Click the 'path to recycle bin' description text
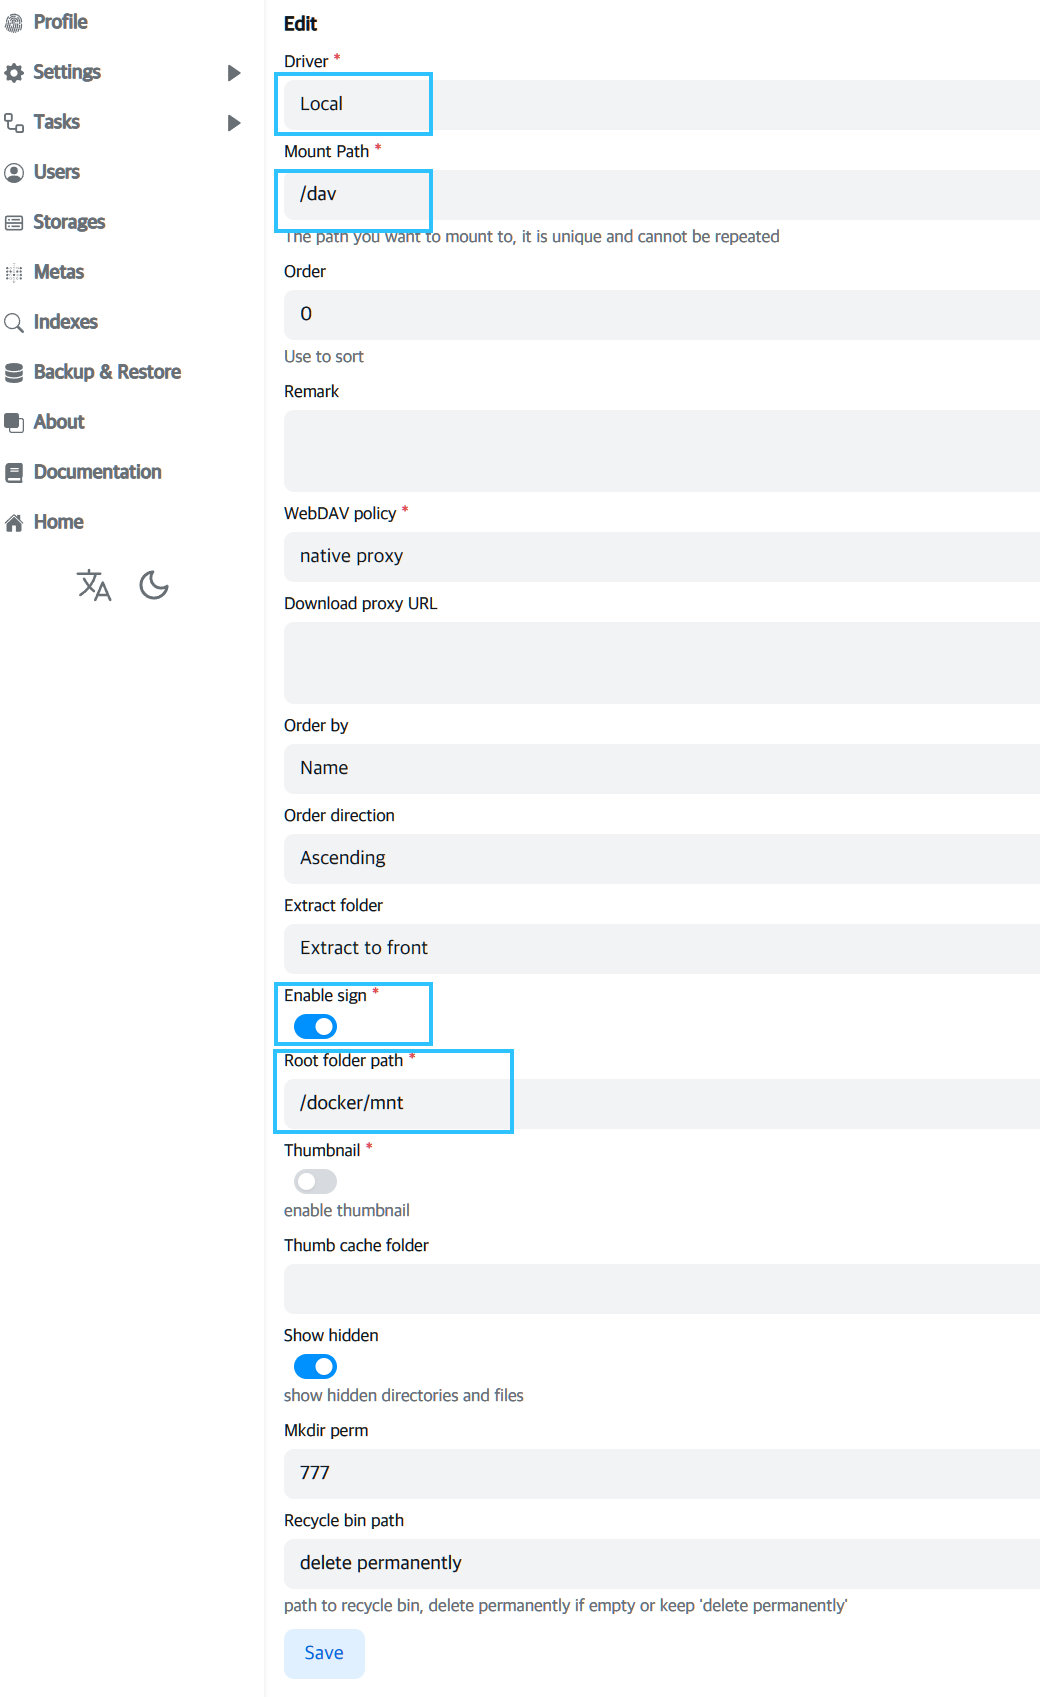Viewport: 1040px width, 1697px height. [x=565, y=1606]
